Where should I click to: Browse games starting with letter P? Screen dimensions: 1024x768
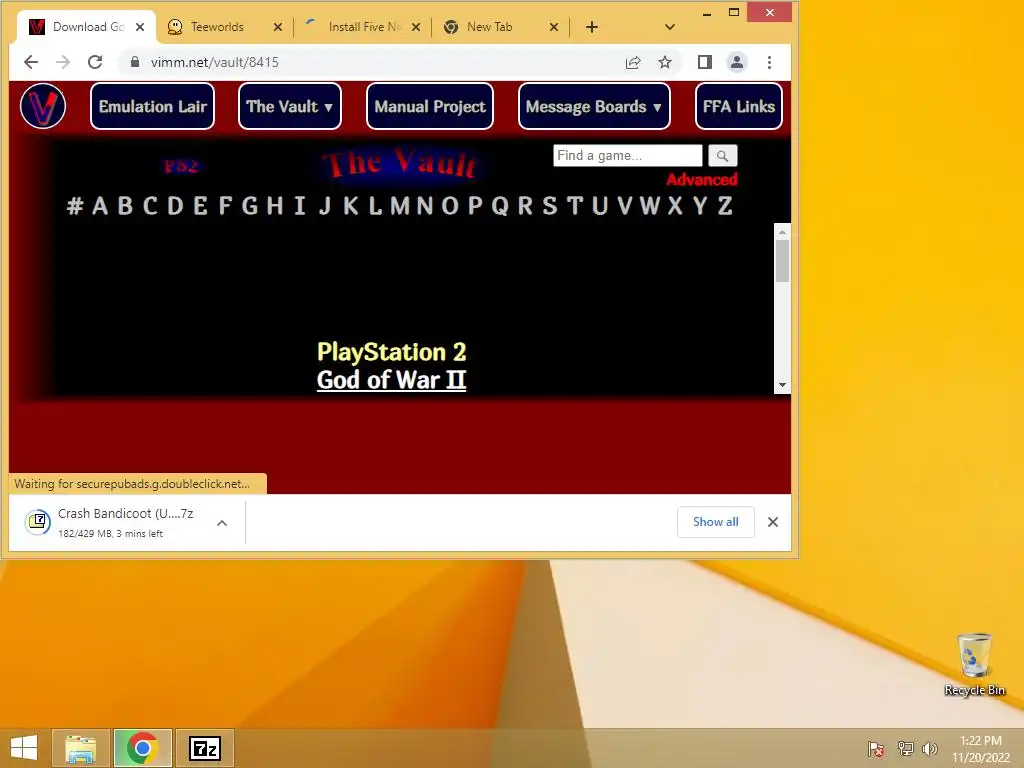(x=475, y=206)
